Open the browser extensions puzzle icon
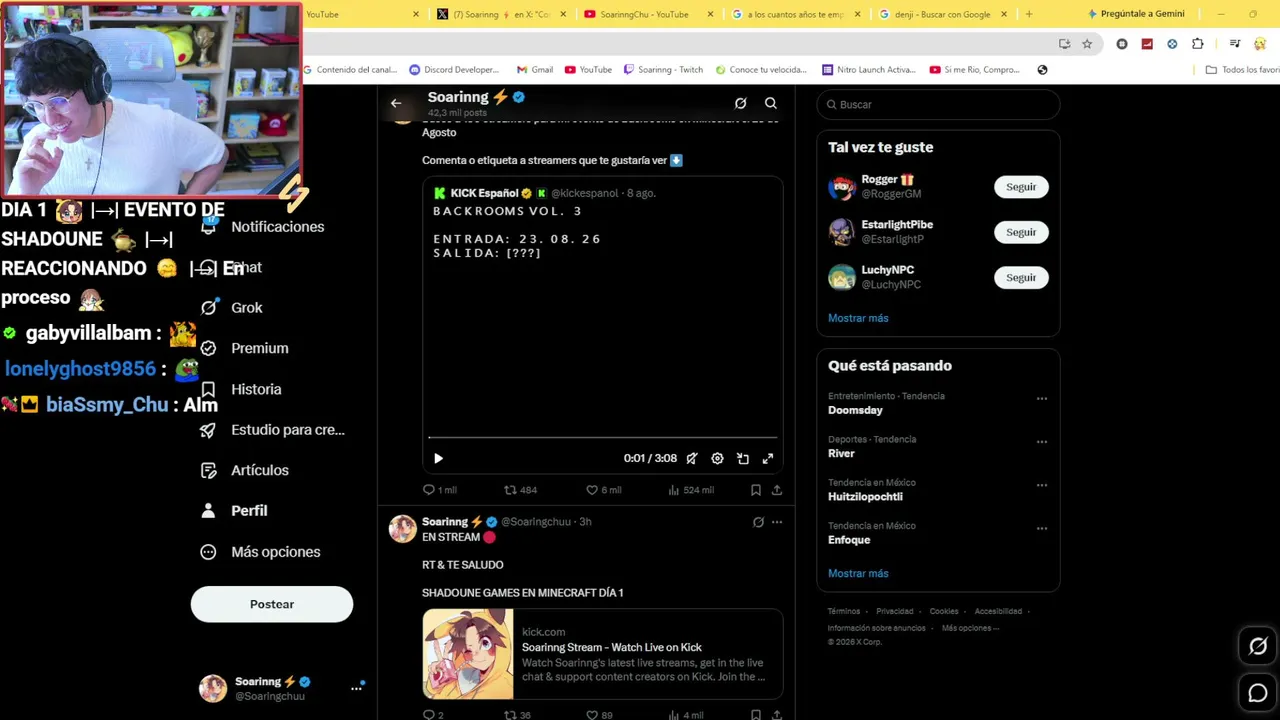The width and height of the screenshot is (1280, 720). click(1198, 44)
